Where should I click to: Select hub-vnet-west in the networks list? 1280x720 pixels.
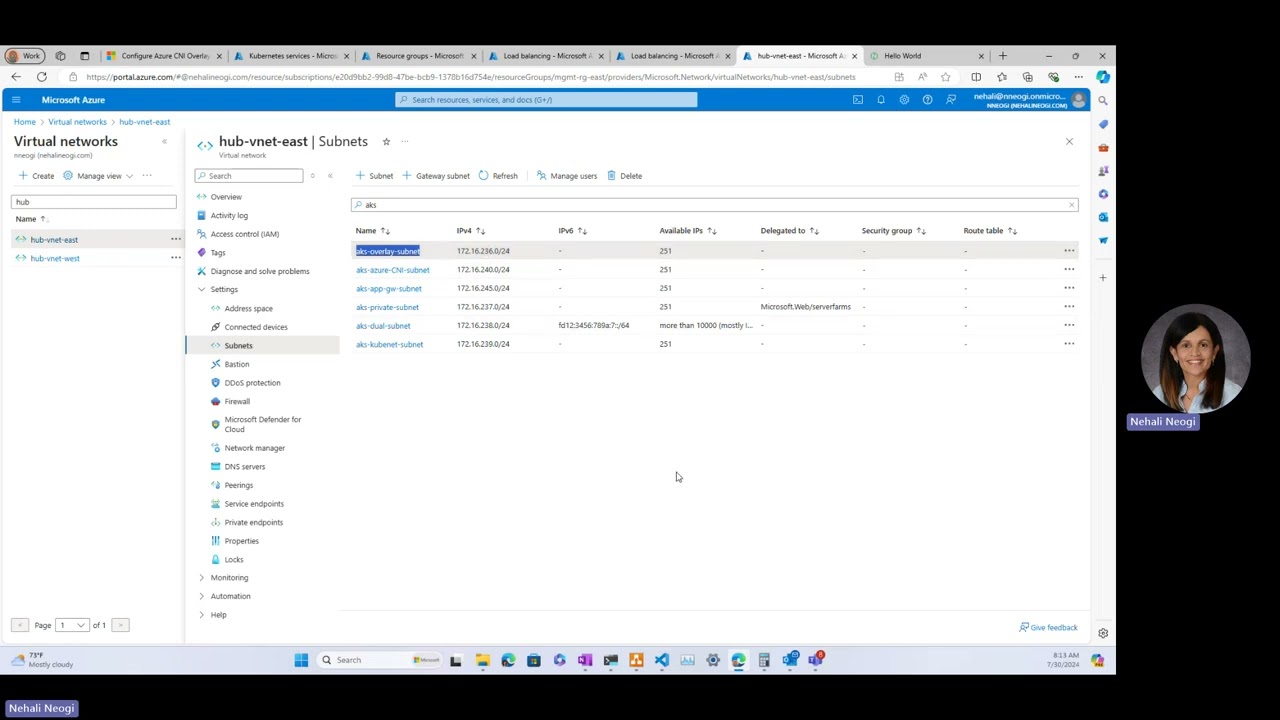tap(55, 258)
